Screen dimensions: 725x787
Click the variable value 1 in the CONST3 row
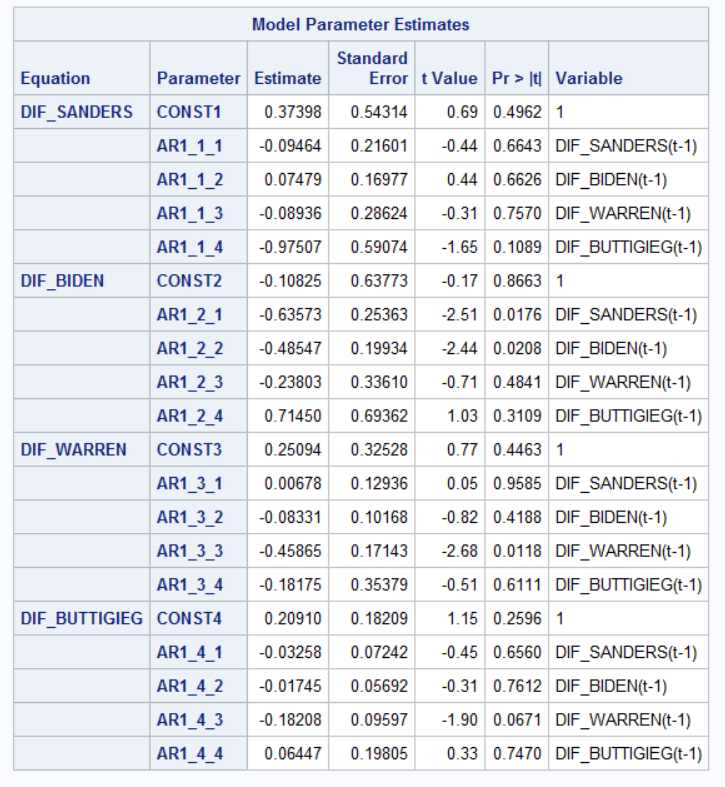tap(560, 450)
